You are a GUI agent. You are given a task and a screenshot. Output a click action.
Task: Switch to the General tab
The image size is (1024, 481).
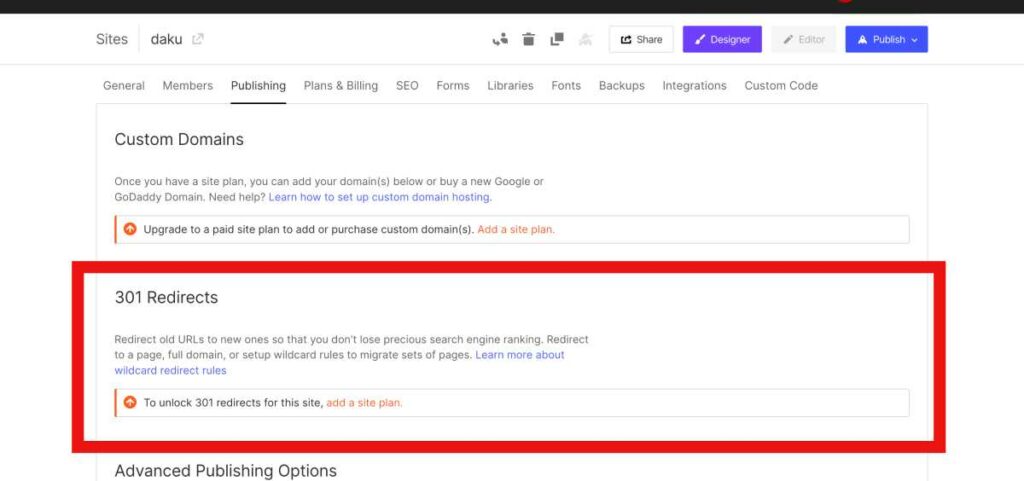tap(124, 86)
